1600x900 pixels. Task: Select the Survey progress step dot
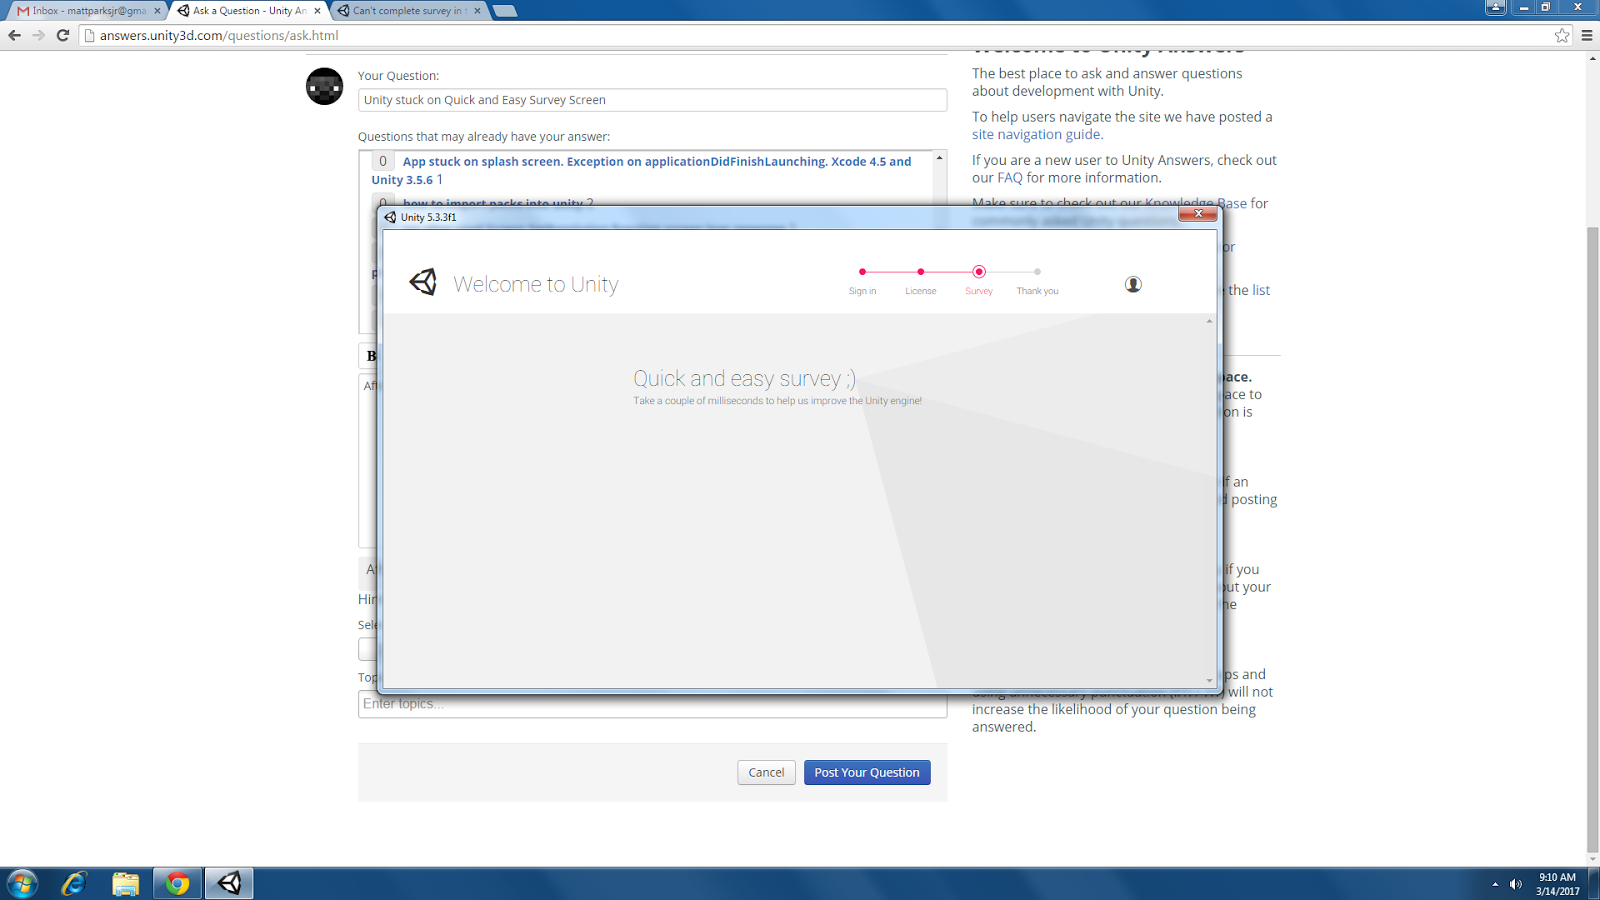979,272
